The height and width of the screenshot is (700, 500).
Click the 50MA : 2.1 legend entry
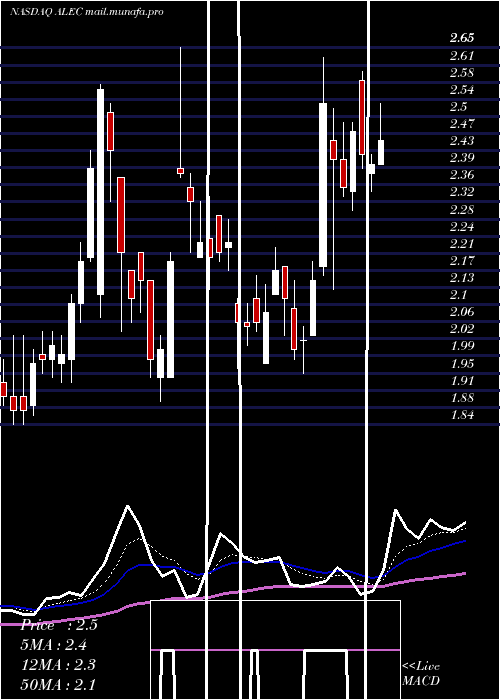pyautogui.click(x=58, y=684)
